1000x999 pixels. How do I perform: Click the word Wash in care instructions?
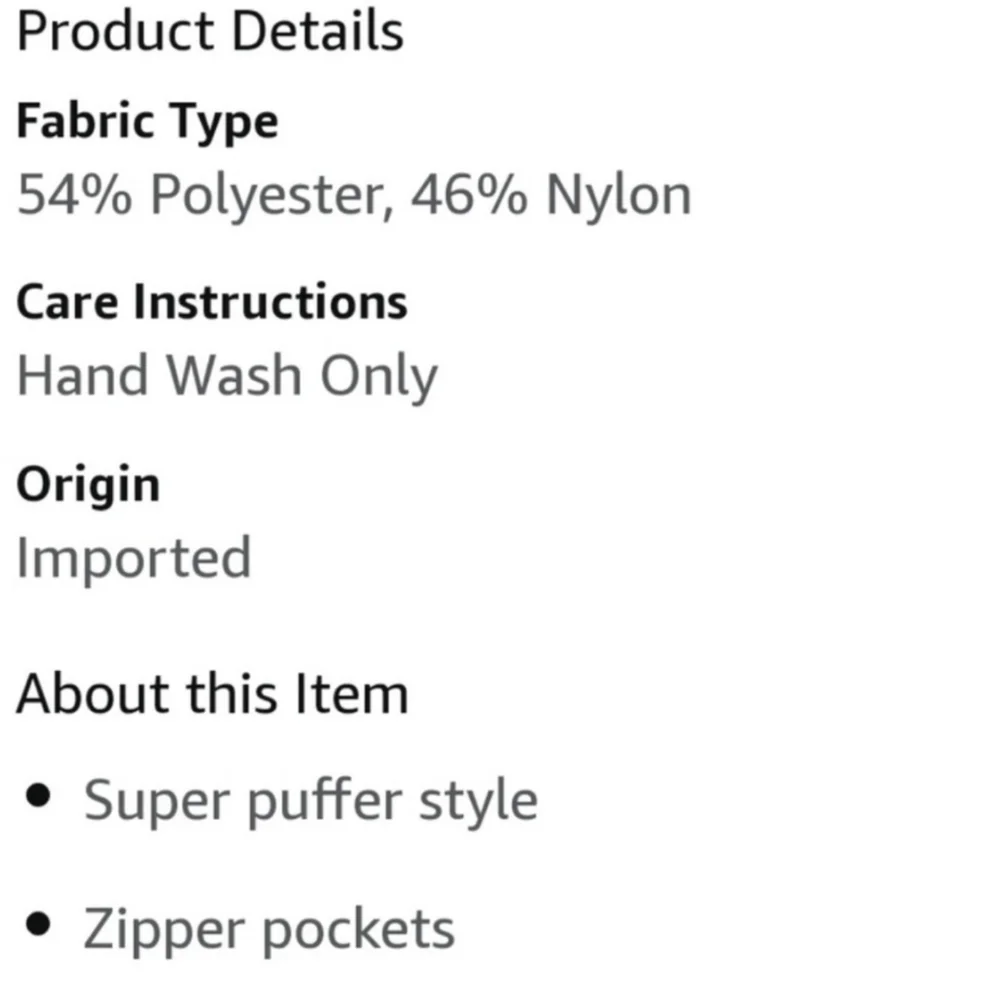point(233,375)
